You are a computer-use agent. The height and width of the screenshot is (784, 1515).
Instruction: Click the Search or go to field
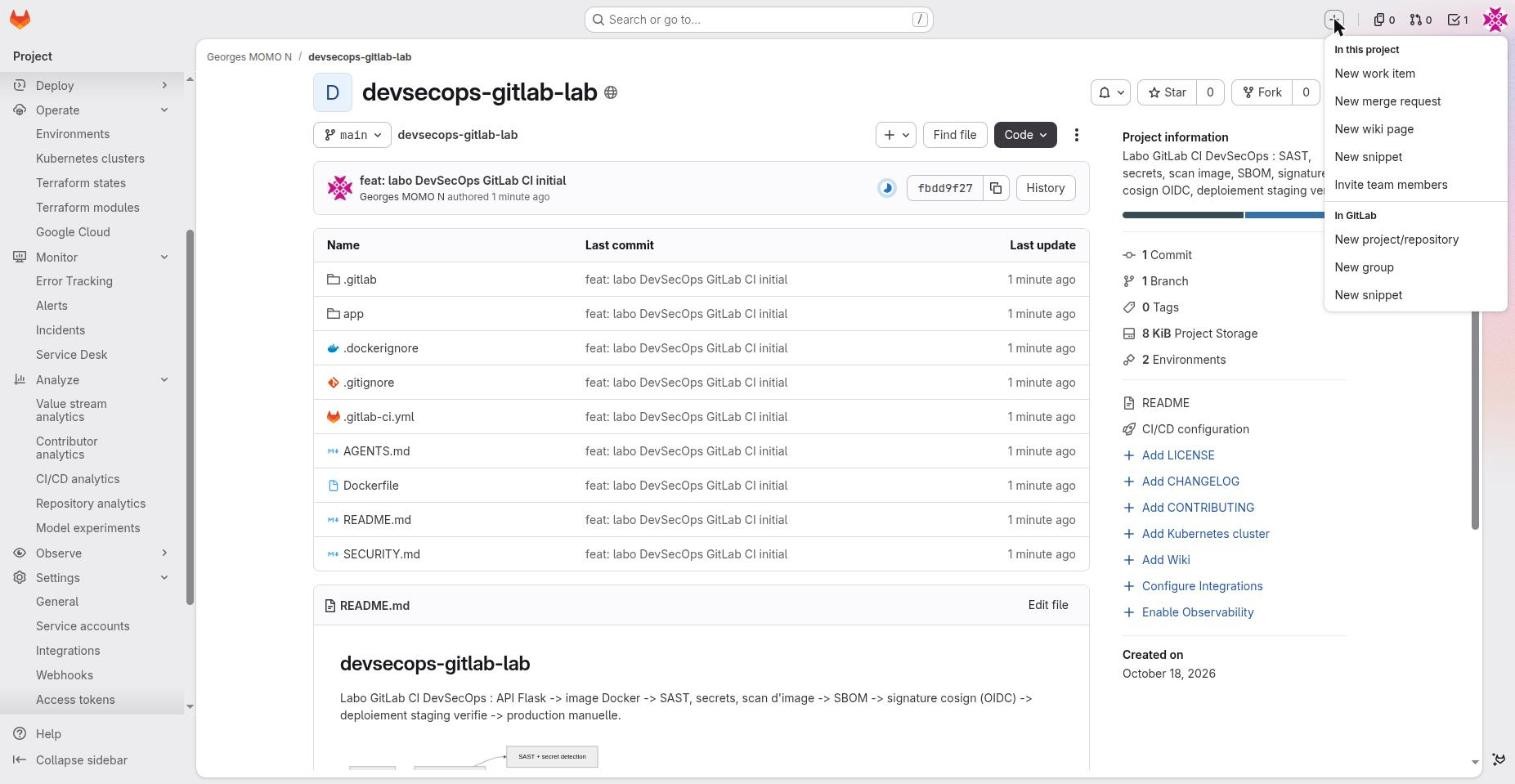tap(759, 19)
